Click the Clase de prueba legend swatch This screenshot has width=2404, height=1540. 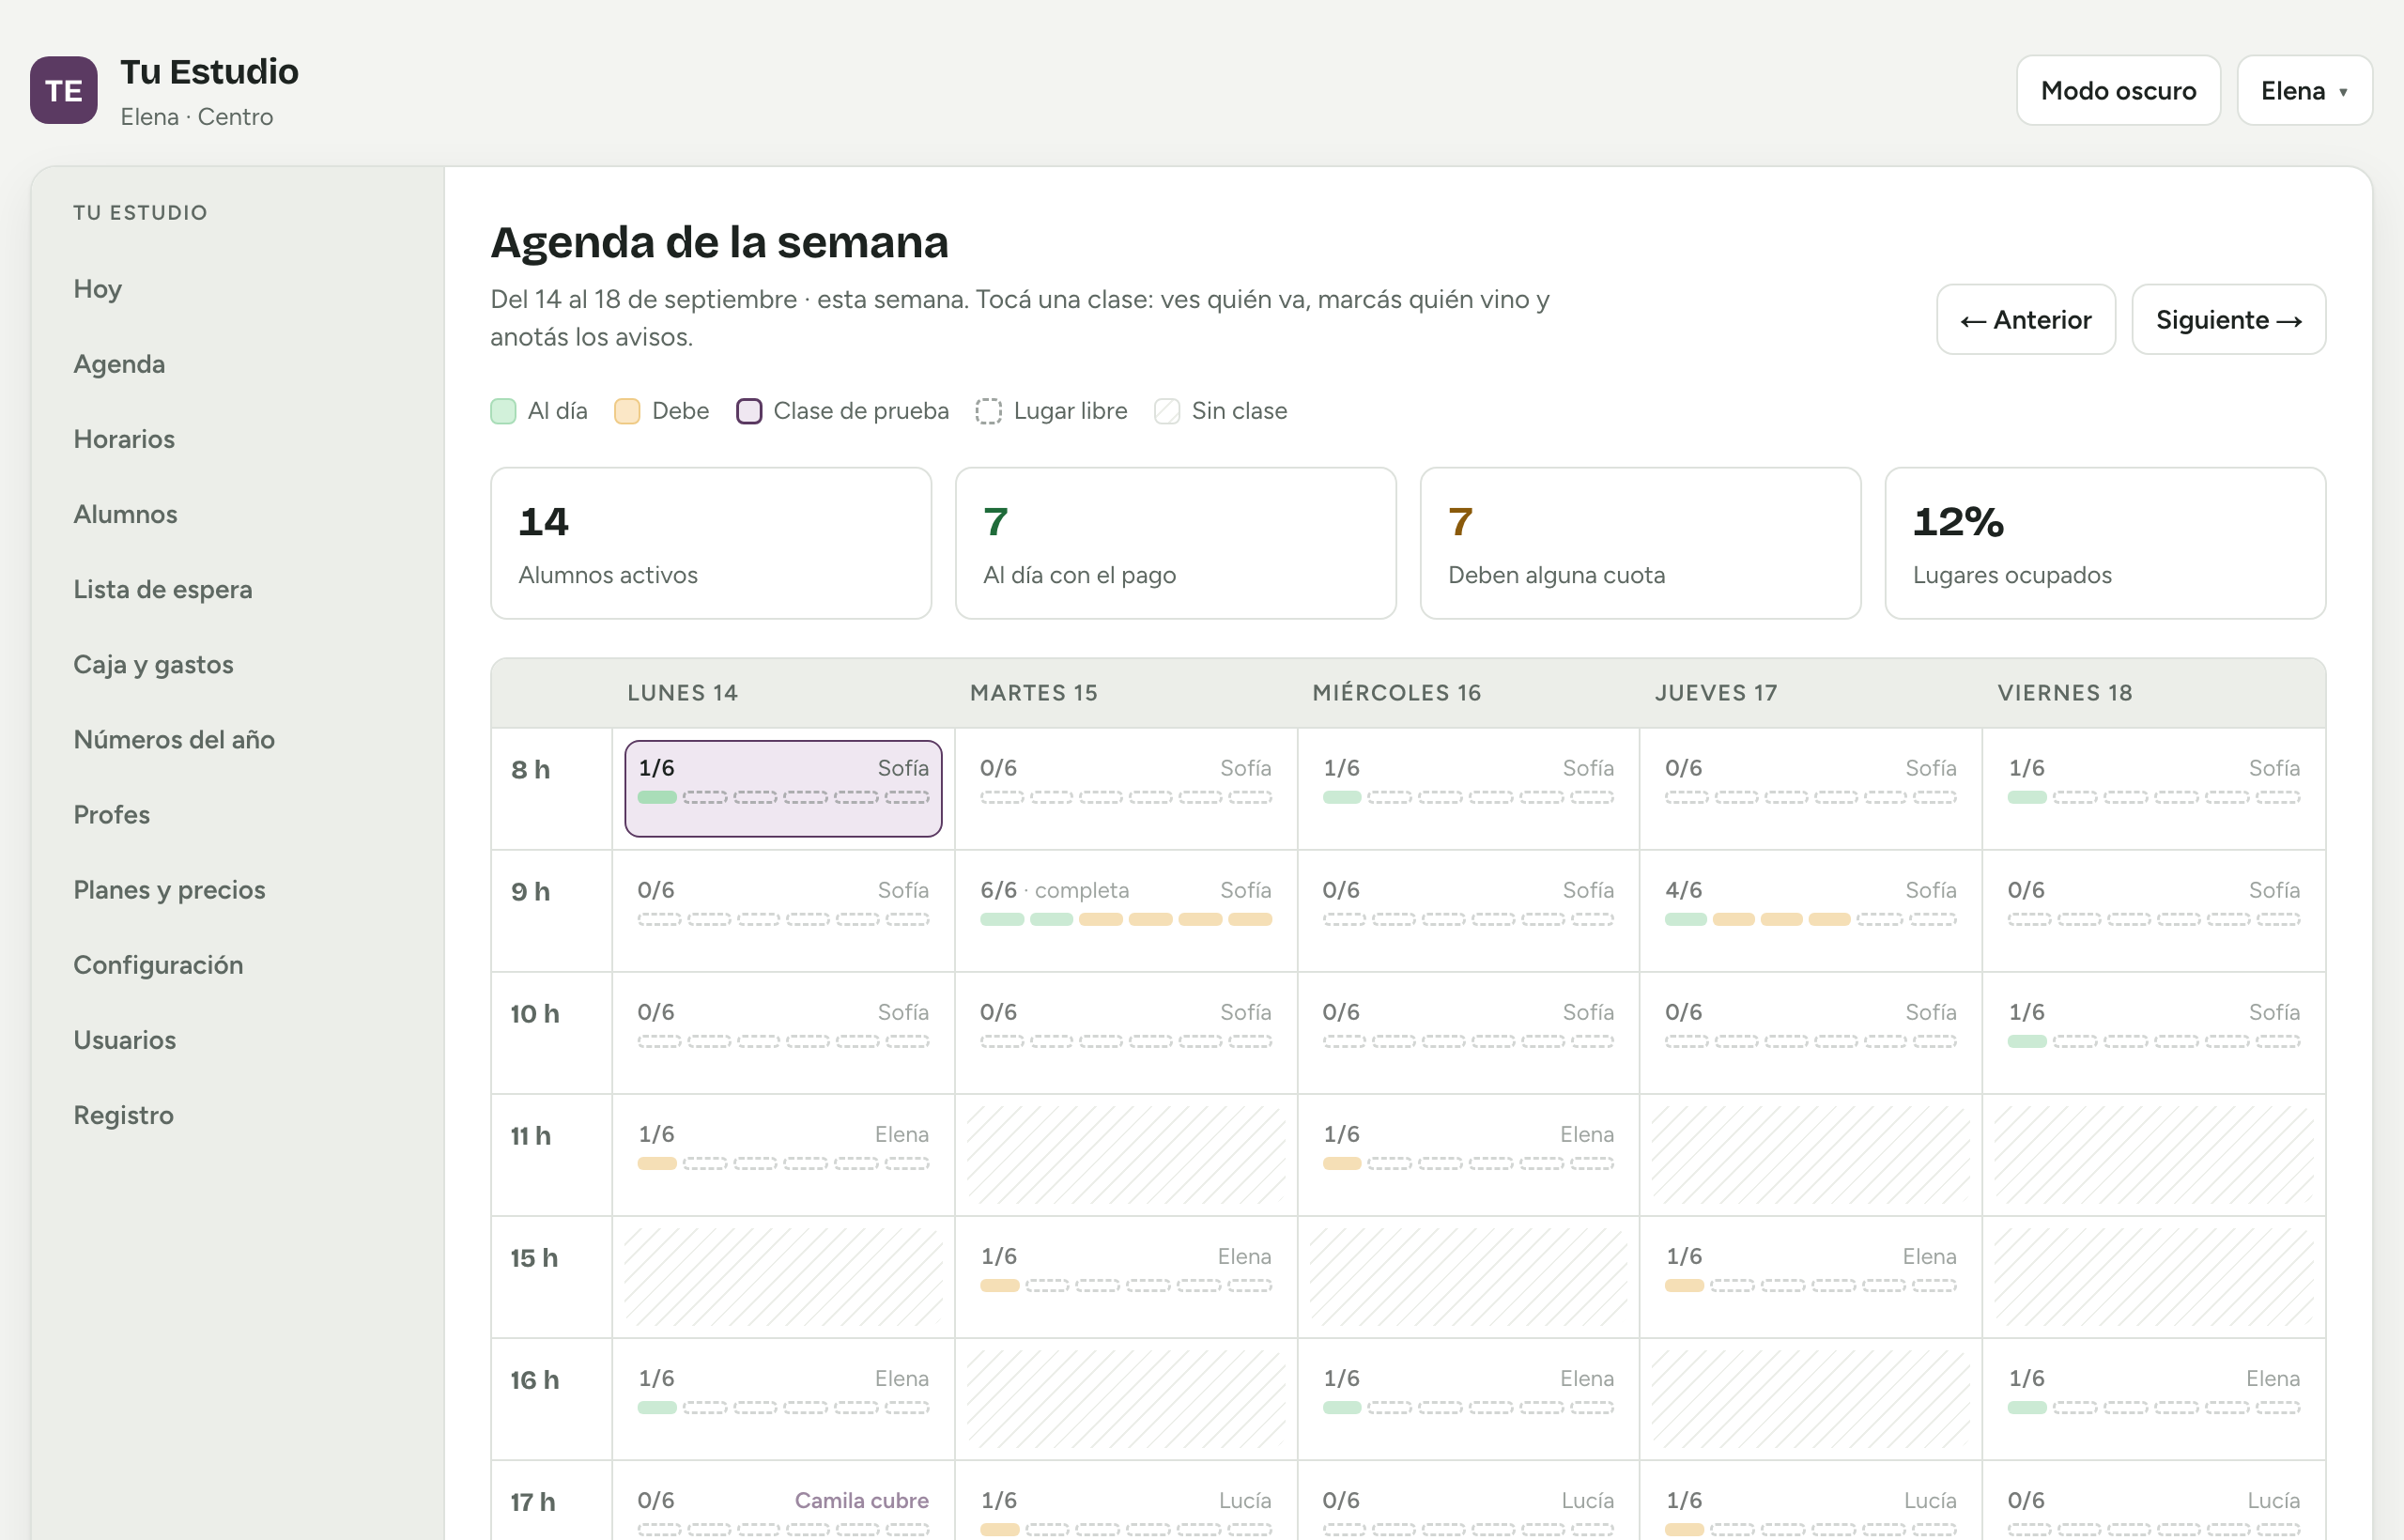coord(749,411)
